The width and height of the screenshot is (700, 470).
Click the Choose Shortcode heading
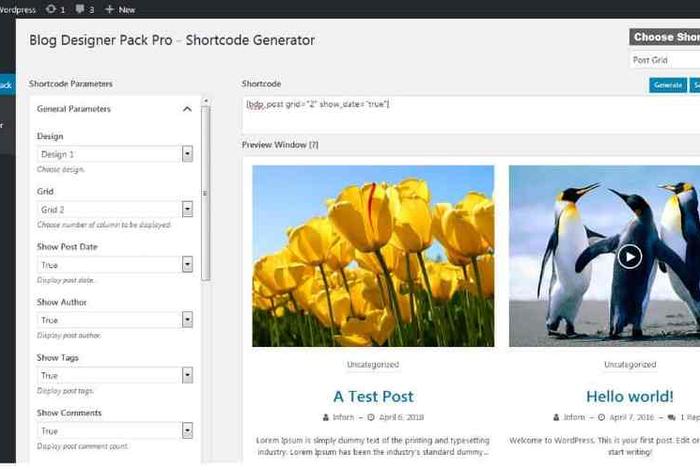[x=665, y=37]
